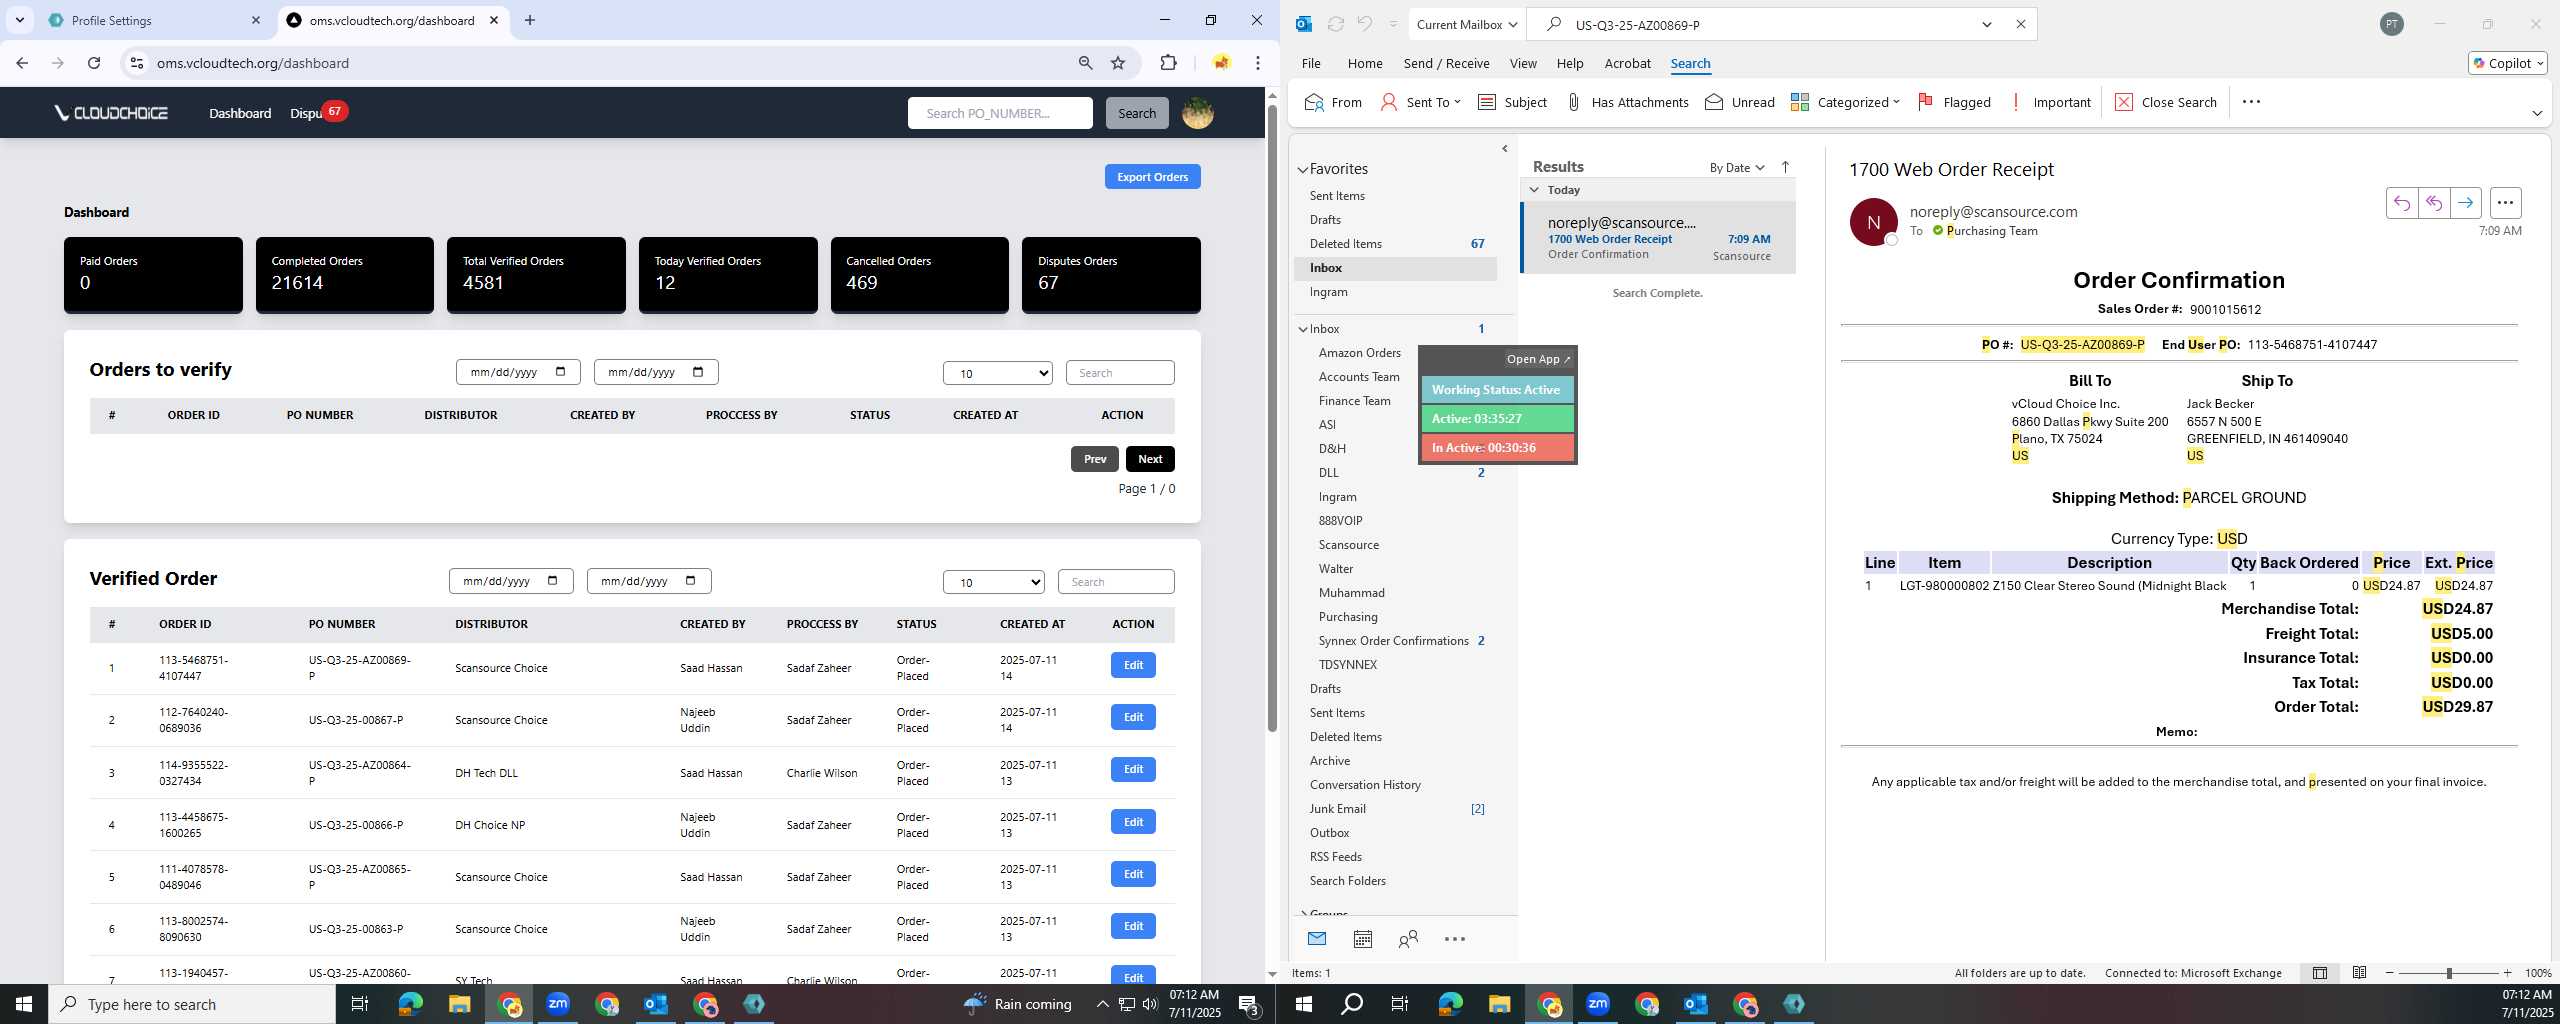Collapse the Favorites section
Viewport: 2560px width, 1024px height.
tap(1303, 170)
